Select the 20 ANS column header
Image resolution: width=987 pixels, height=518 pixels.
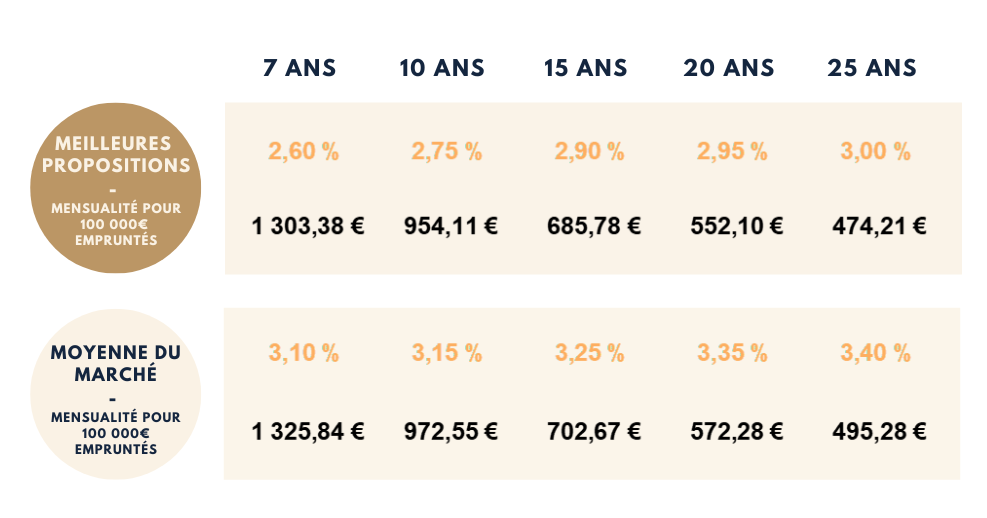pyautogui.click(x=729, y=69)
